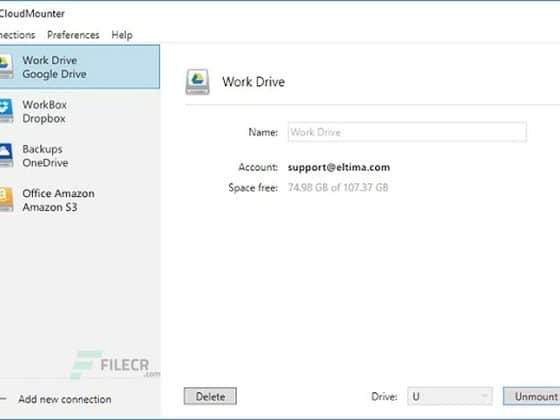Click the account email support@eltima.com
560x420 pixels.
(x=339, y=167)
